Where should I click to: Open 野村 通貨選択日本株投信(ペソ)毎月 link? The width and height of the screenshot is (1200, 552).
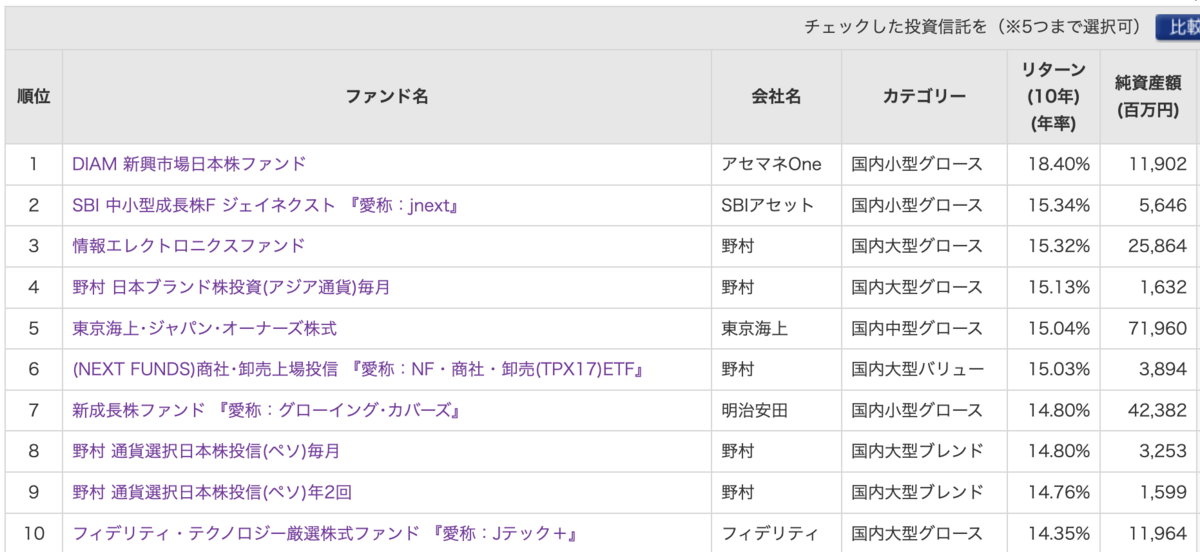[206, 451]
